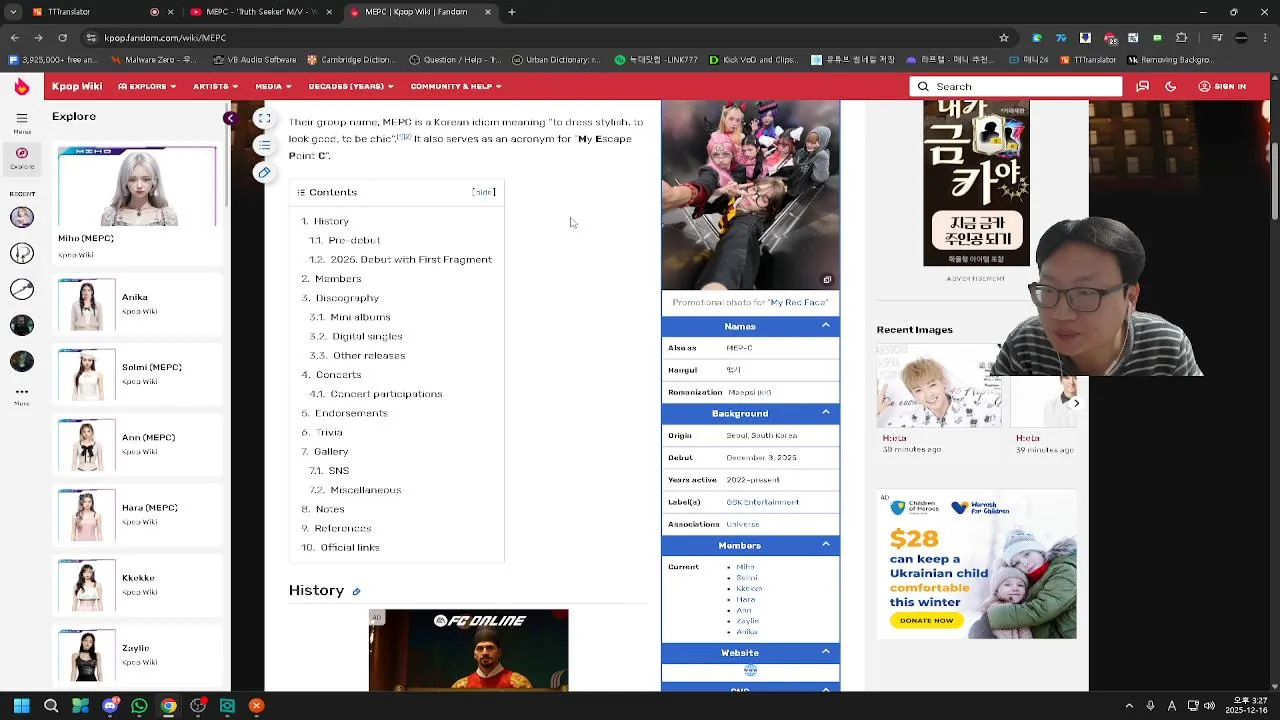Image resolution: width=1280 pixels, height=720 pixels.
Task: Open the website globe icon in infobox
Action: [750, 670]
